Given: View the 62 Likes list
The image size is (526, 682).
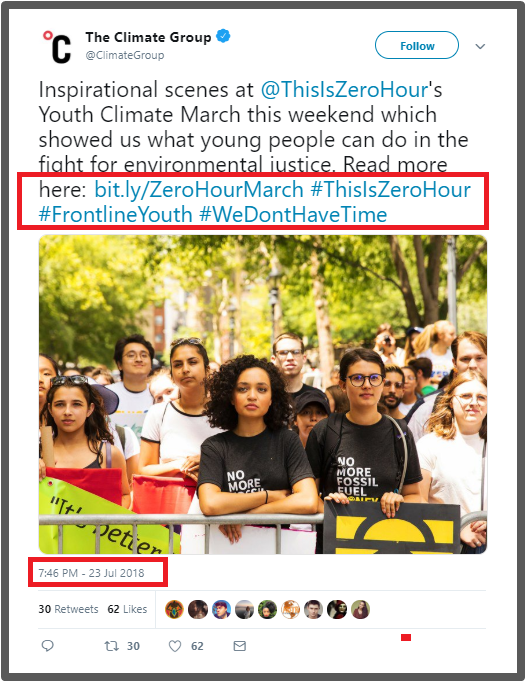Looking at the screenshot, I should 127,609.
